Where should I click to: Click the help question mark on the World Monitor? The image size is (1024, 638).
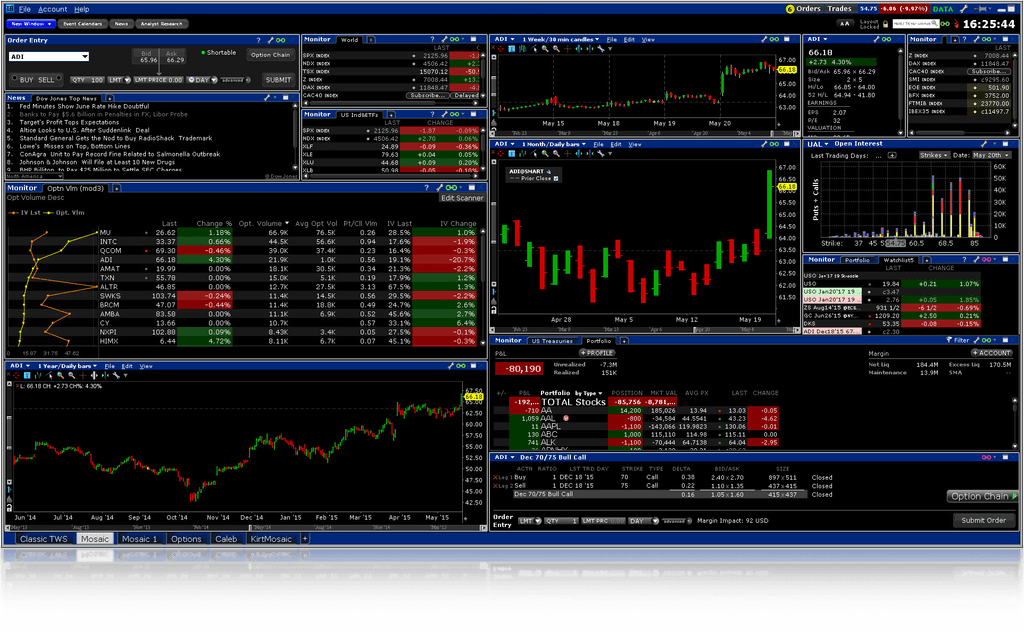(x=432, y=41)
